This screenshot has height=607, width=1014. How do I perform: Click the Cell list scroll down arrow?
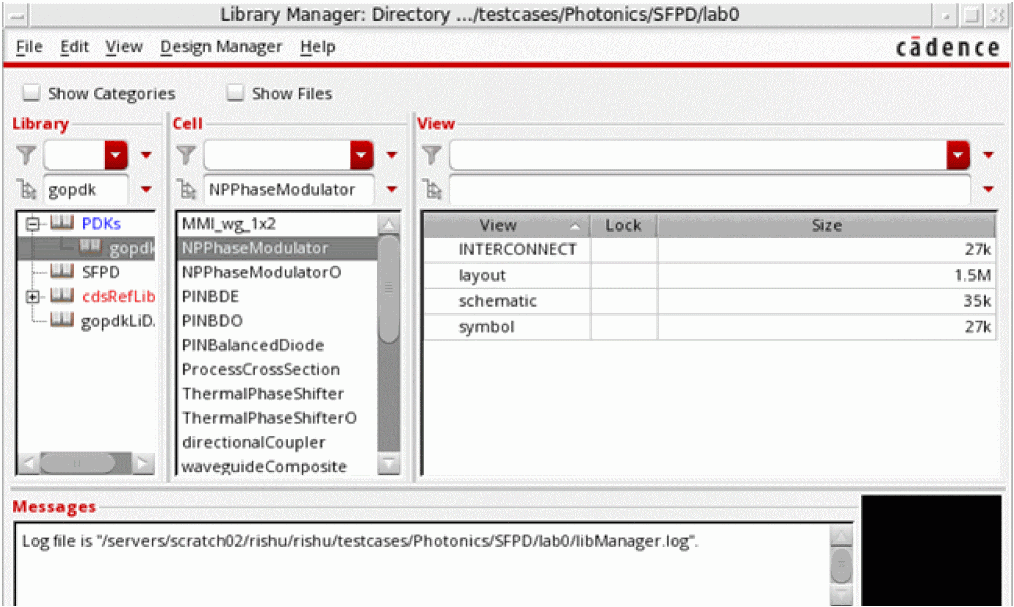point(389,463)
